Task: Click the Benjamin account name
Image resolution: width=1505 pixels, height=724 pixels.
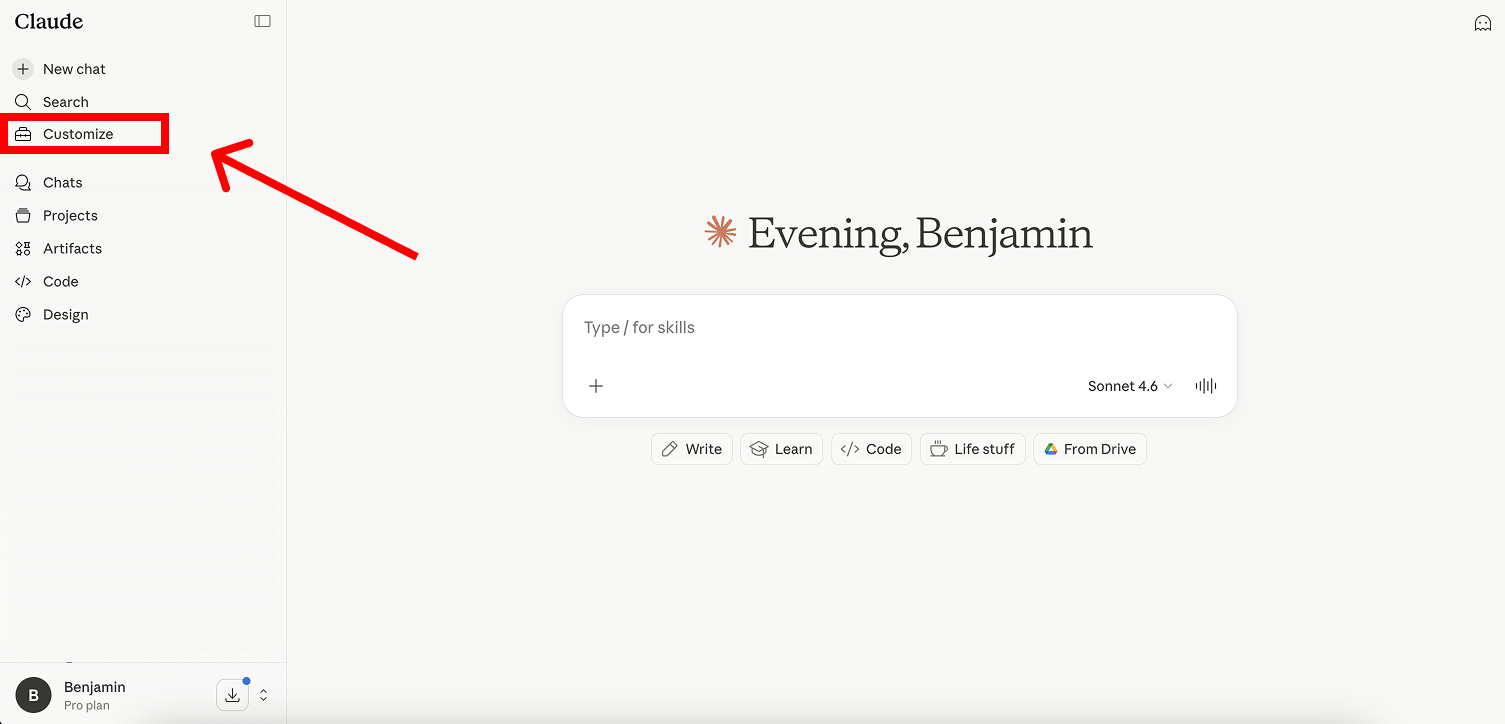Action: pos(95,687)
